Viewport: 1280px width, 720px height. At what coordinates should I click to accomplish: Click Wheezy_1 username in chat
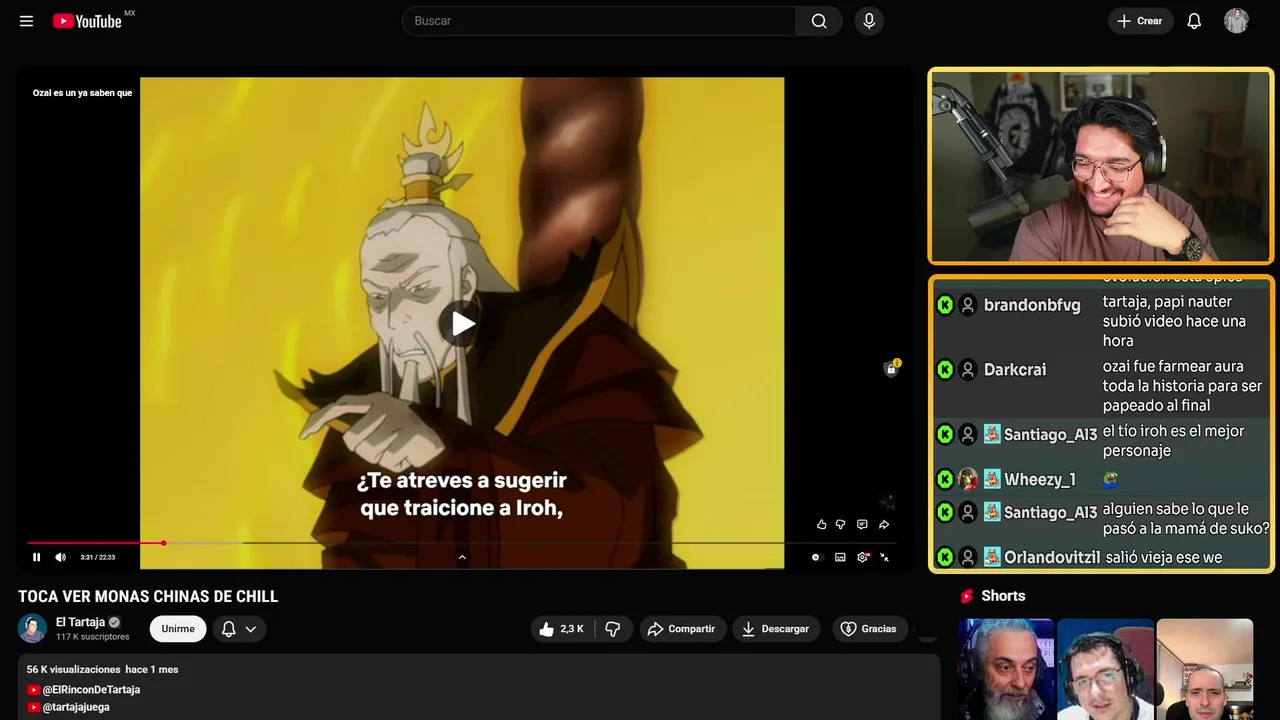[1040, 480]
